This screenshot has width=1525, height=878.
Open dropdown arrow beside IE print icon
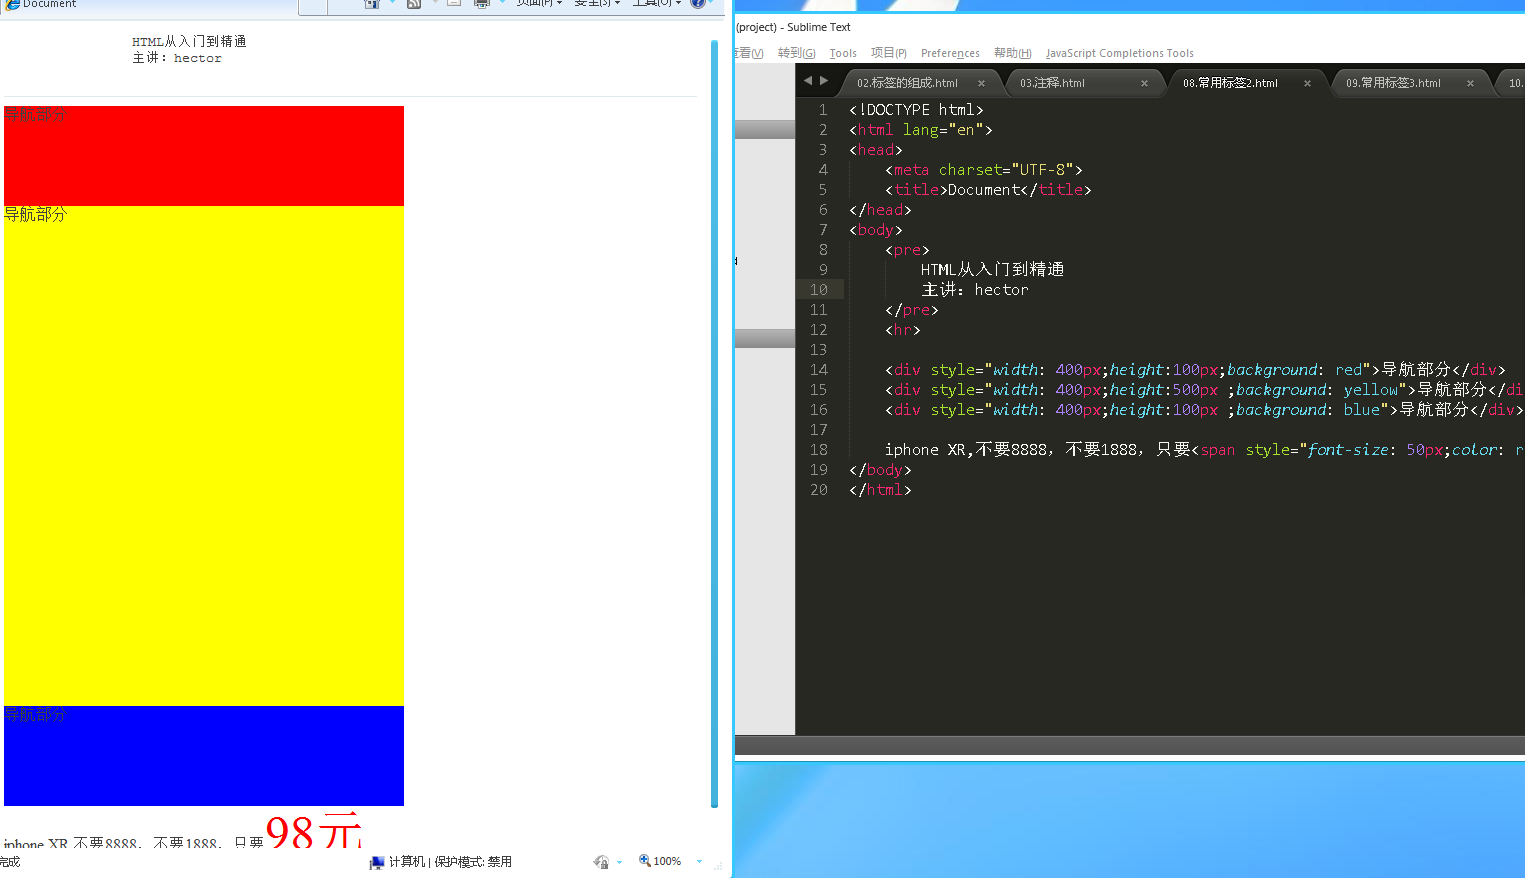502,3
